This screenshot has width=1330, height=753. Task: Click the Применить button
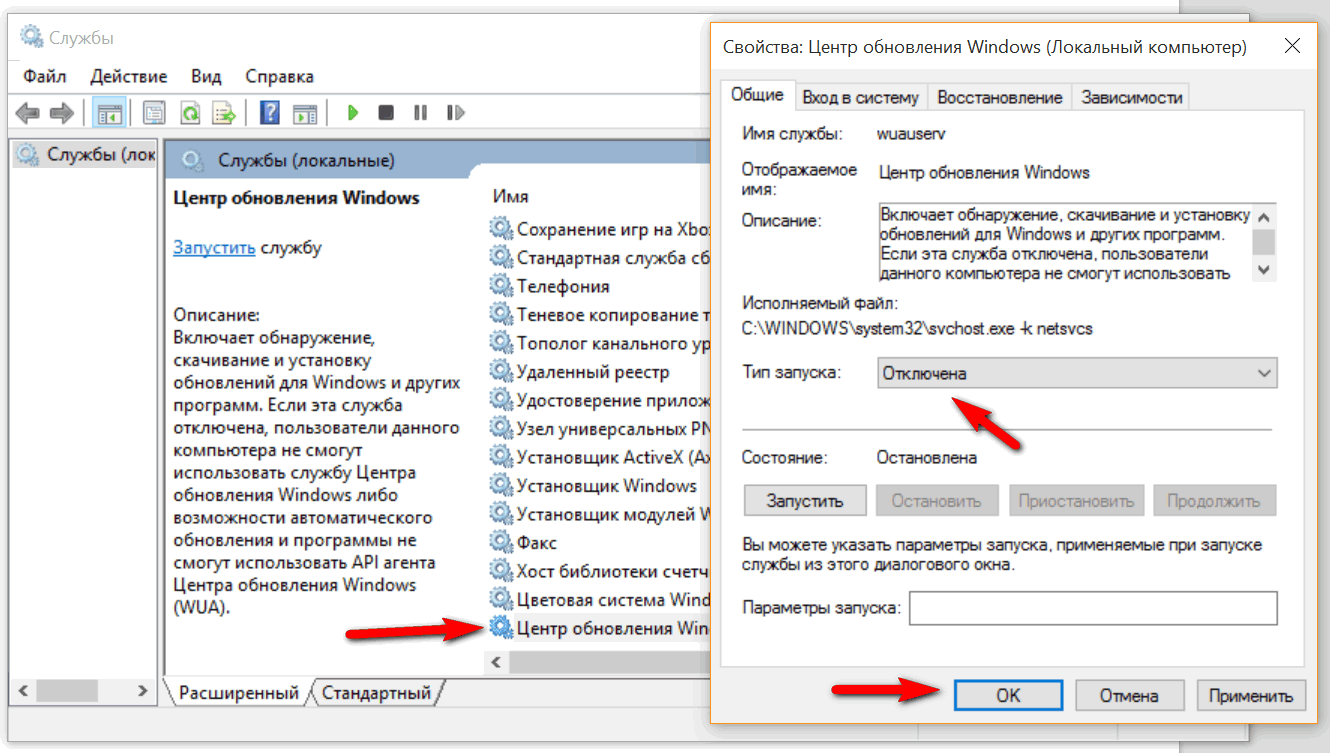click(x=1251, y=696)
